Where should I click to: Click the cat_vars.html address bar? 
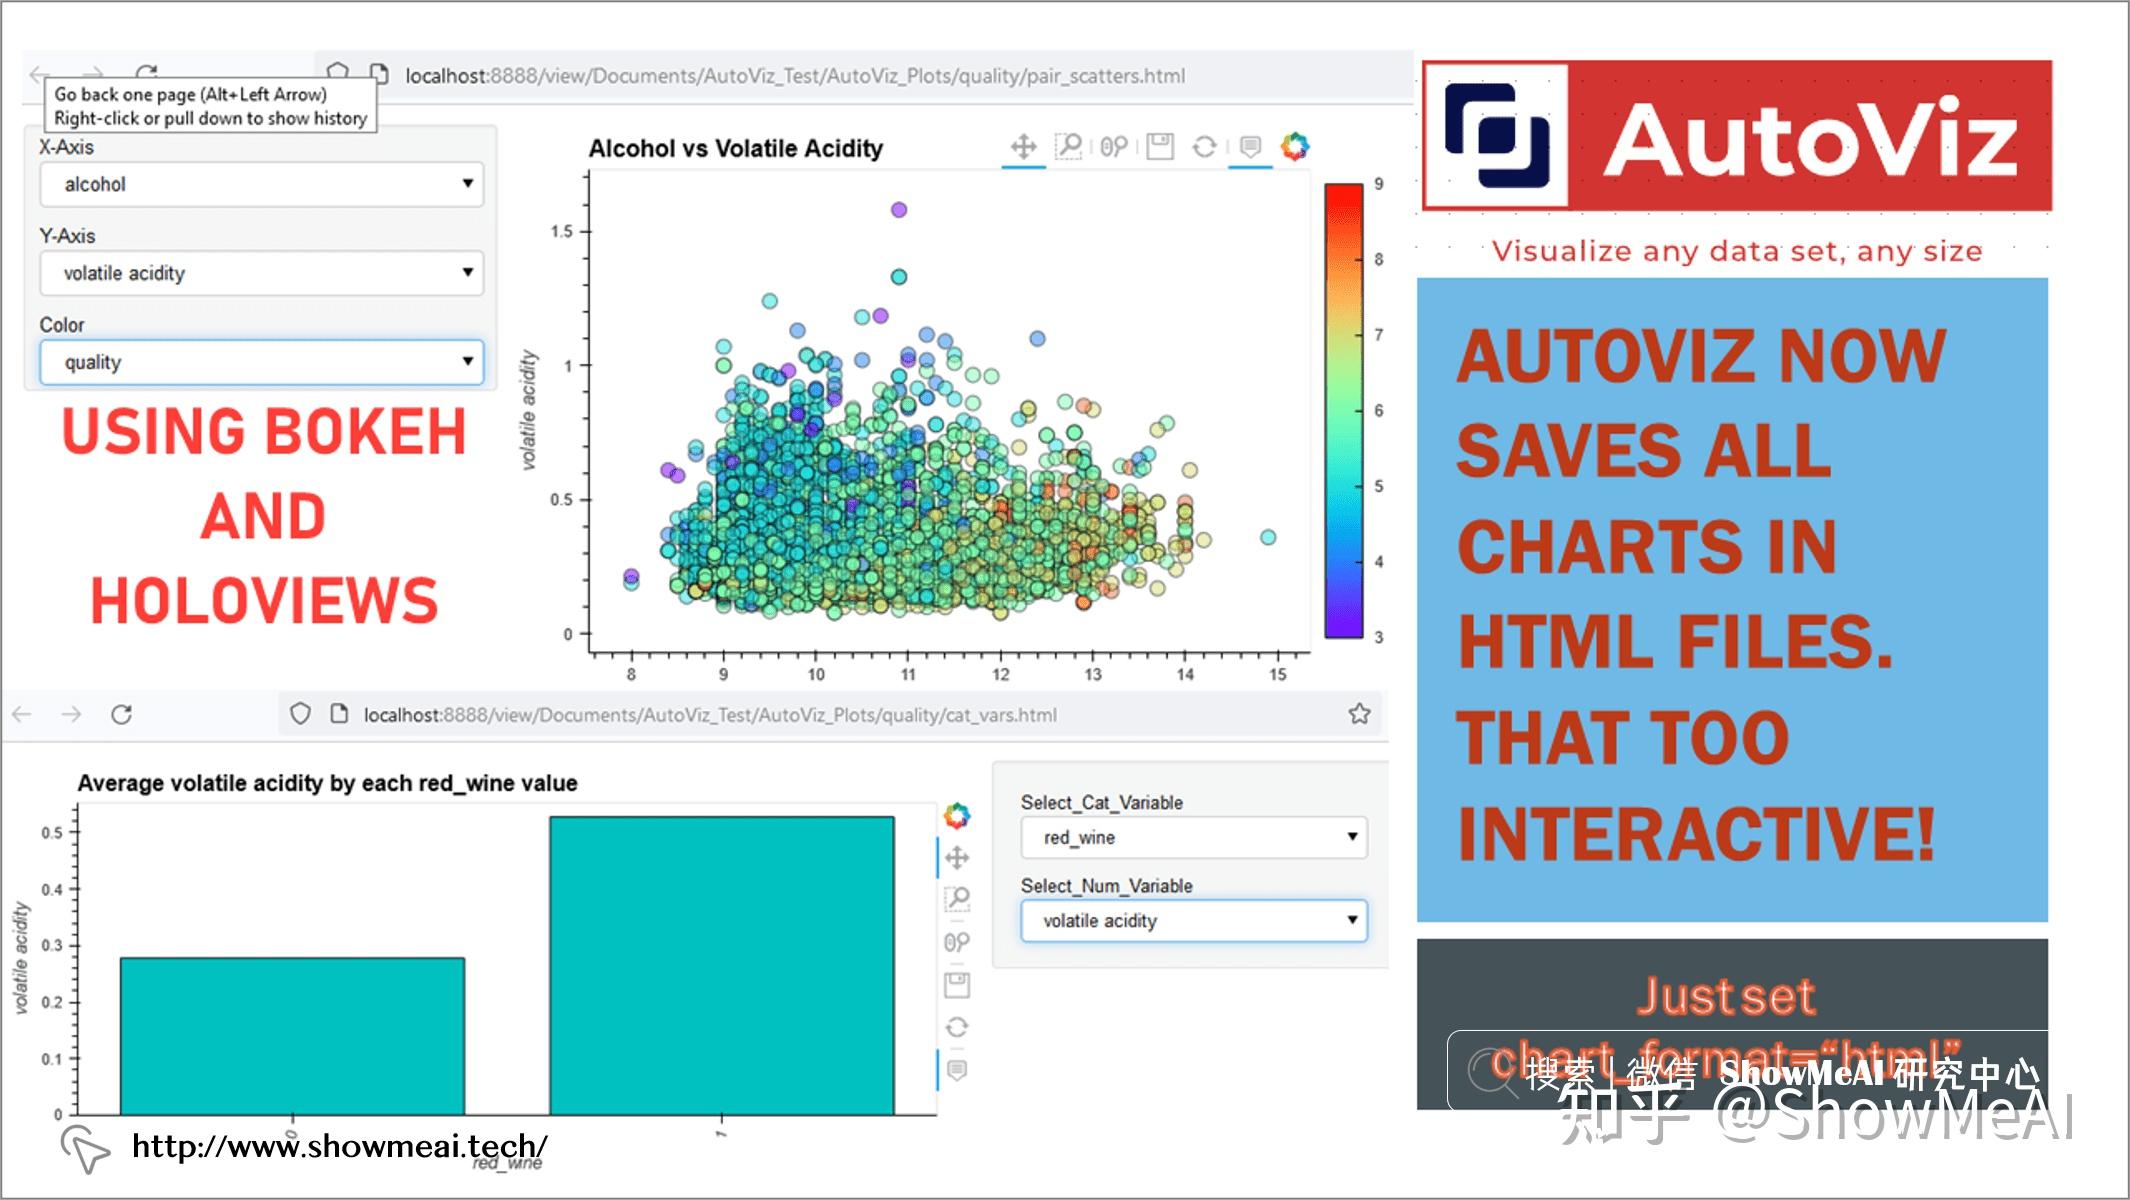pyautogui.click(x=710, y=715)
